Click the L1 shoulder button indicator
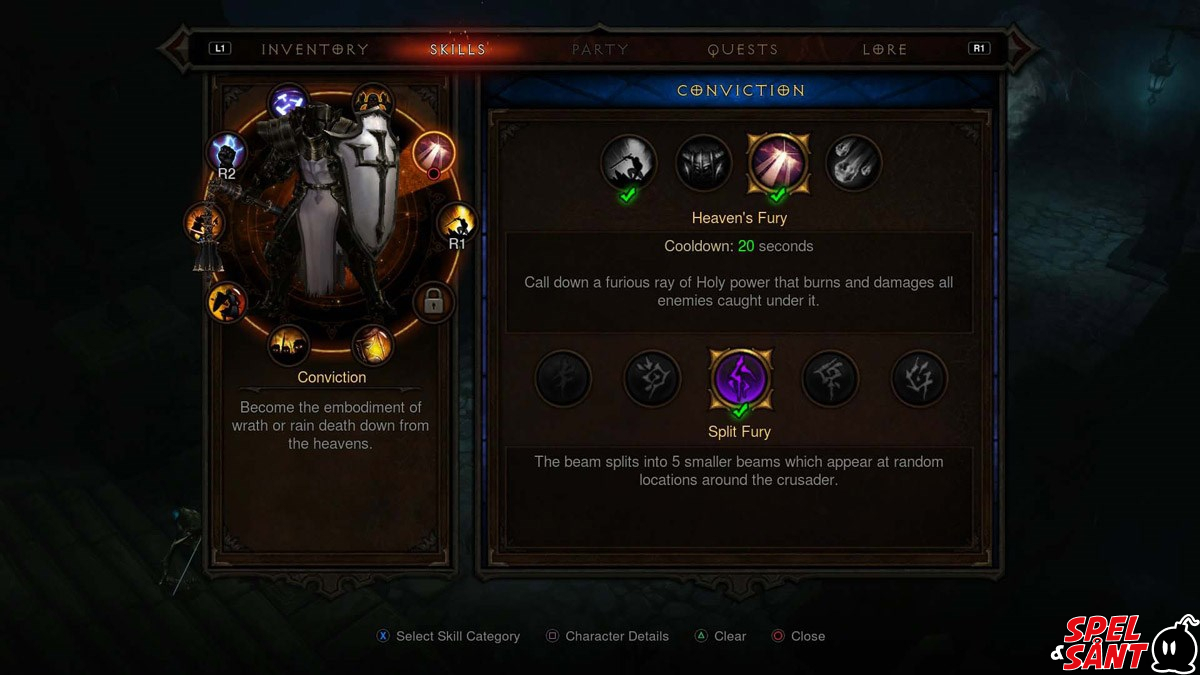 pos(220,48)
